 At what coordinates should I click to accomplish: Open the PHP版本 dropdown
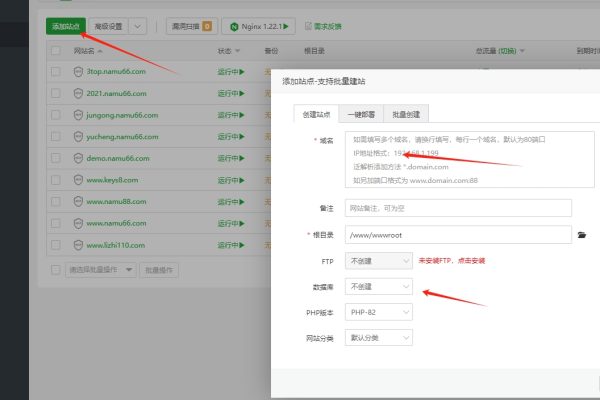click(379, 312)
